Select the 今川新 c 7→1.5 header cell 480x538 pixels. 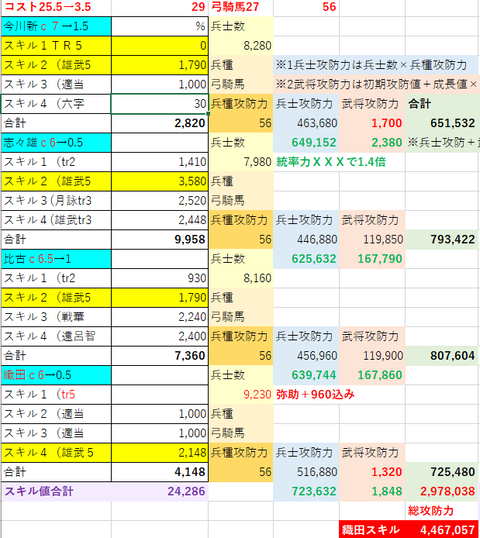coord(56,26)
